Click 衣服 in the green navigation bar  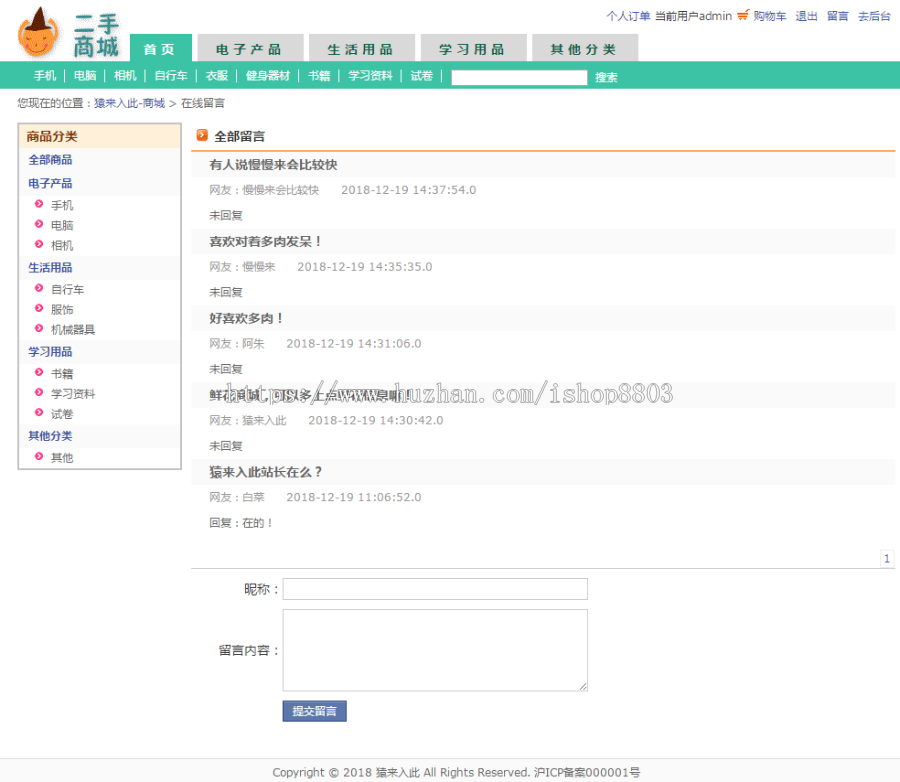coord(217,76)
